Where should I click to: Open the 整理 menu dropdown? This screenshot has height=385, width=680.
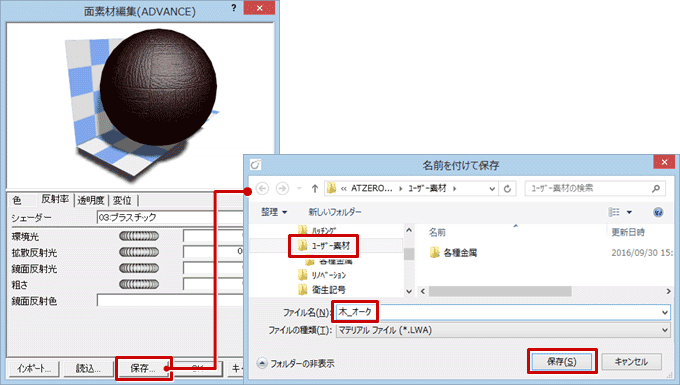(x=274, y=212)
